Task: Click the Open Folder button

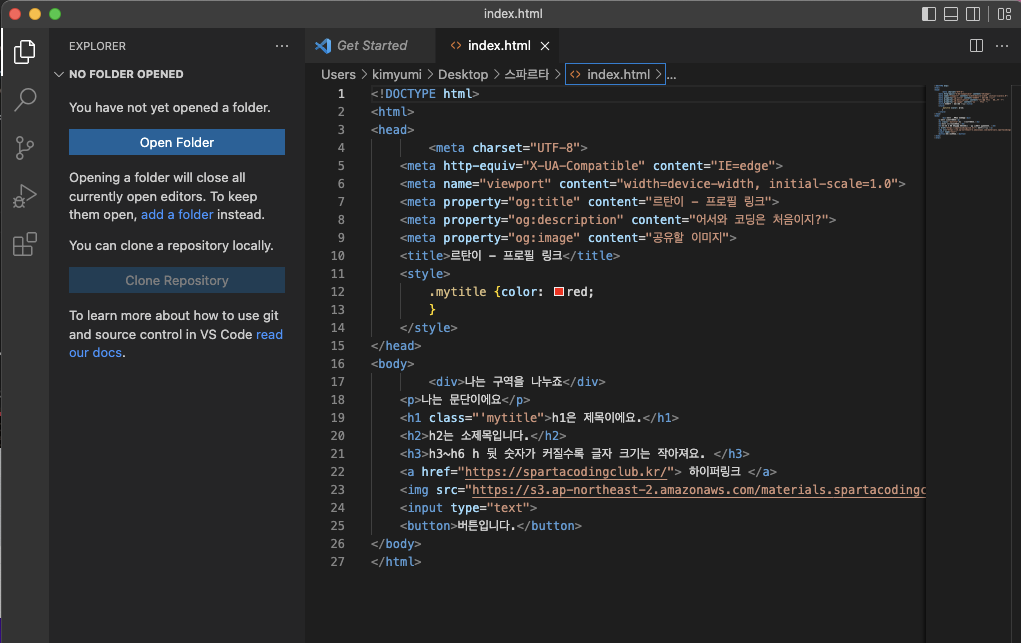Action: click(x=177, y=142)
